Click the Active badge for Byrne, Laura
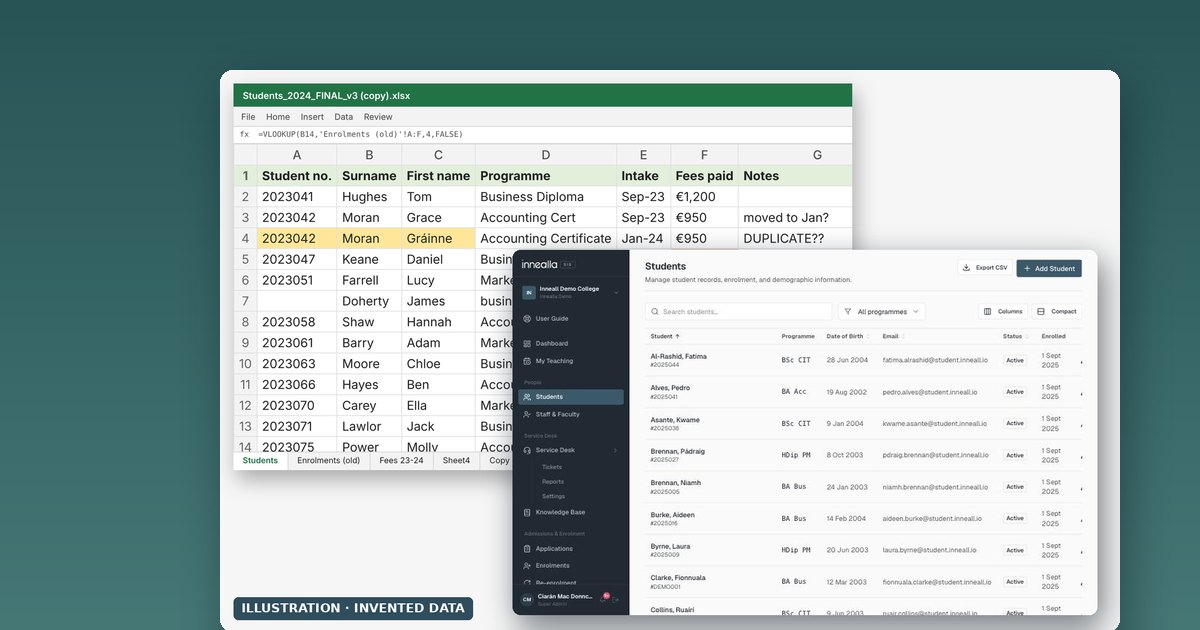 tap(1015, 550)
